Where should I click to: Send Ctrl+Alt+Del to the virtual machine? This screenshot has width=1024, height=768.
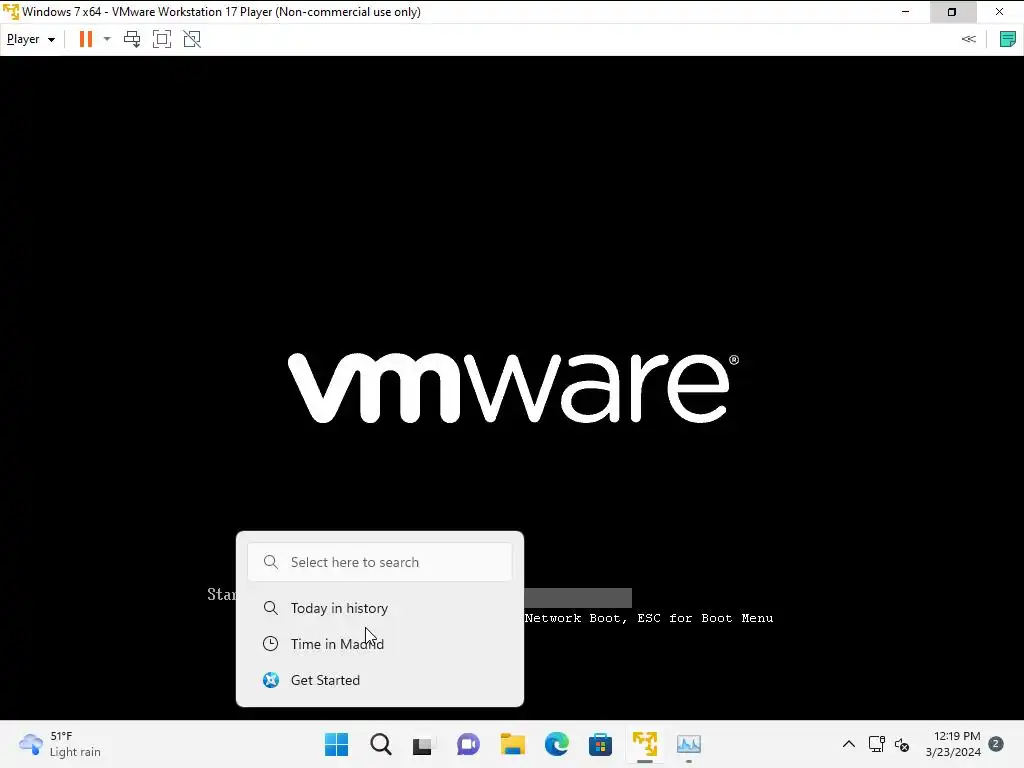point(132,39)
